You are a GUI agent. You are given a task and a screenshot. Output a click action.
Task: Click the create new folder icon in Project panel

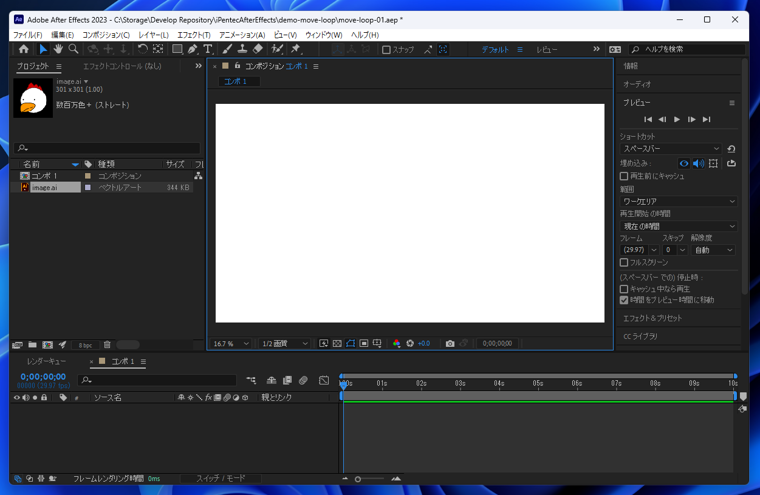[32, 345]
